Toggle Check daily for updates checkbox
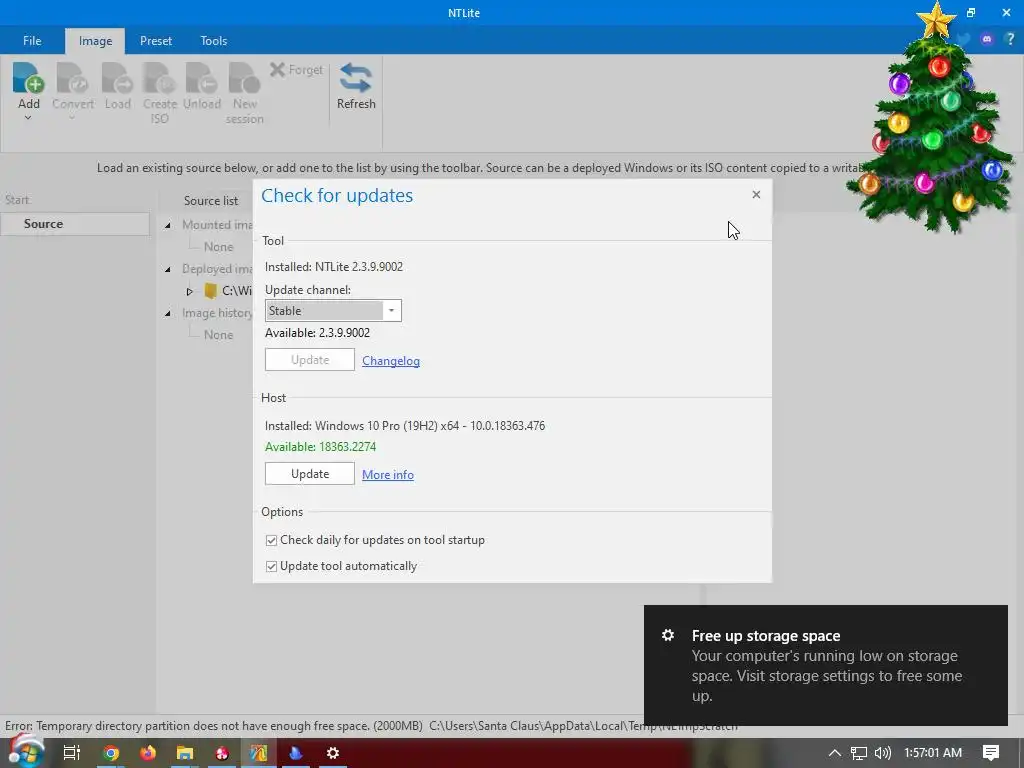 click(271, 540)
